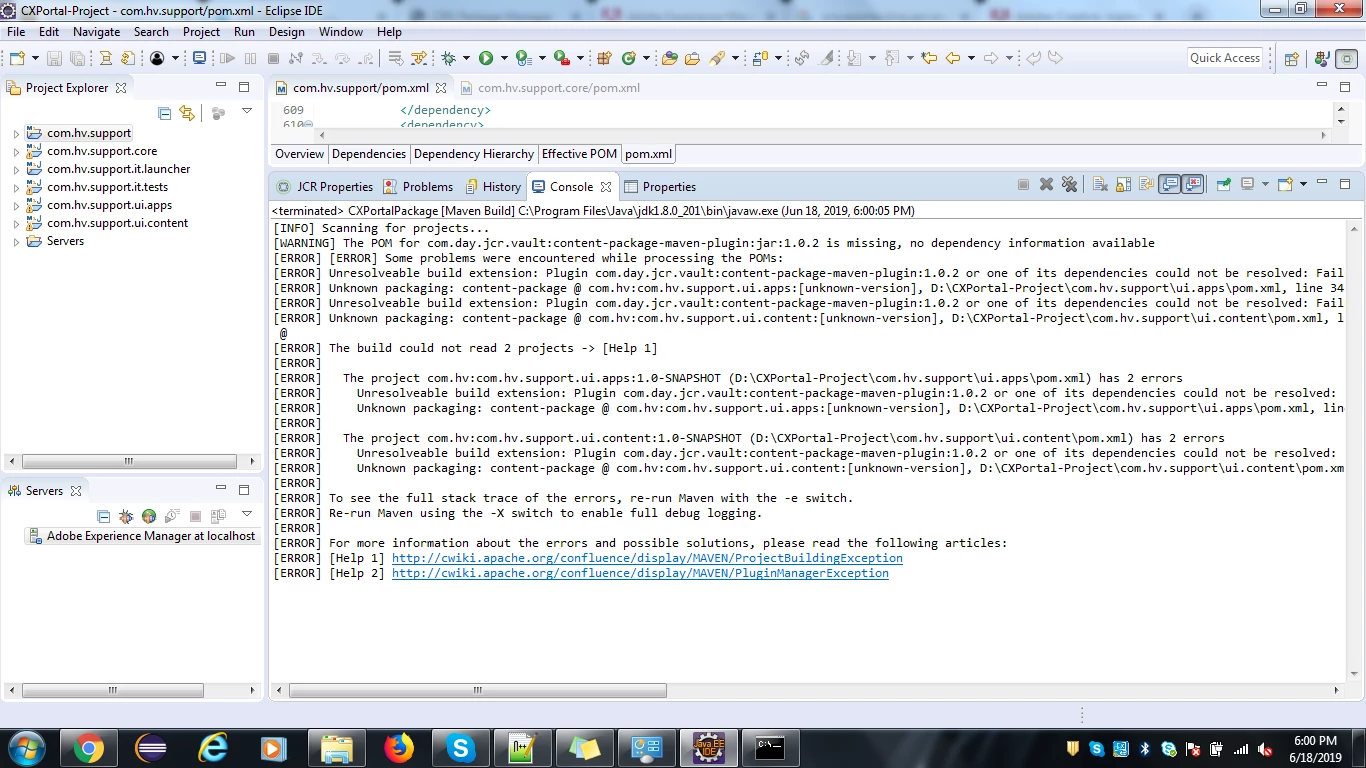Click the green Run toolbar button

[486, 58]
